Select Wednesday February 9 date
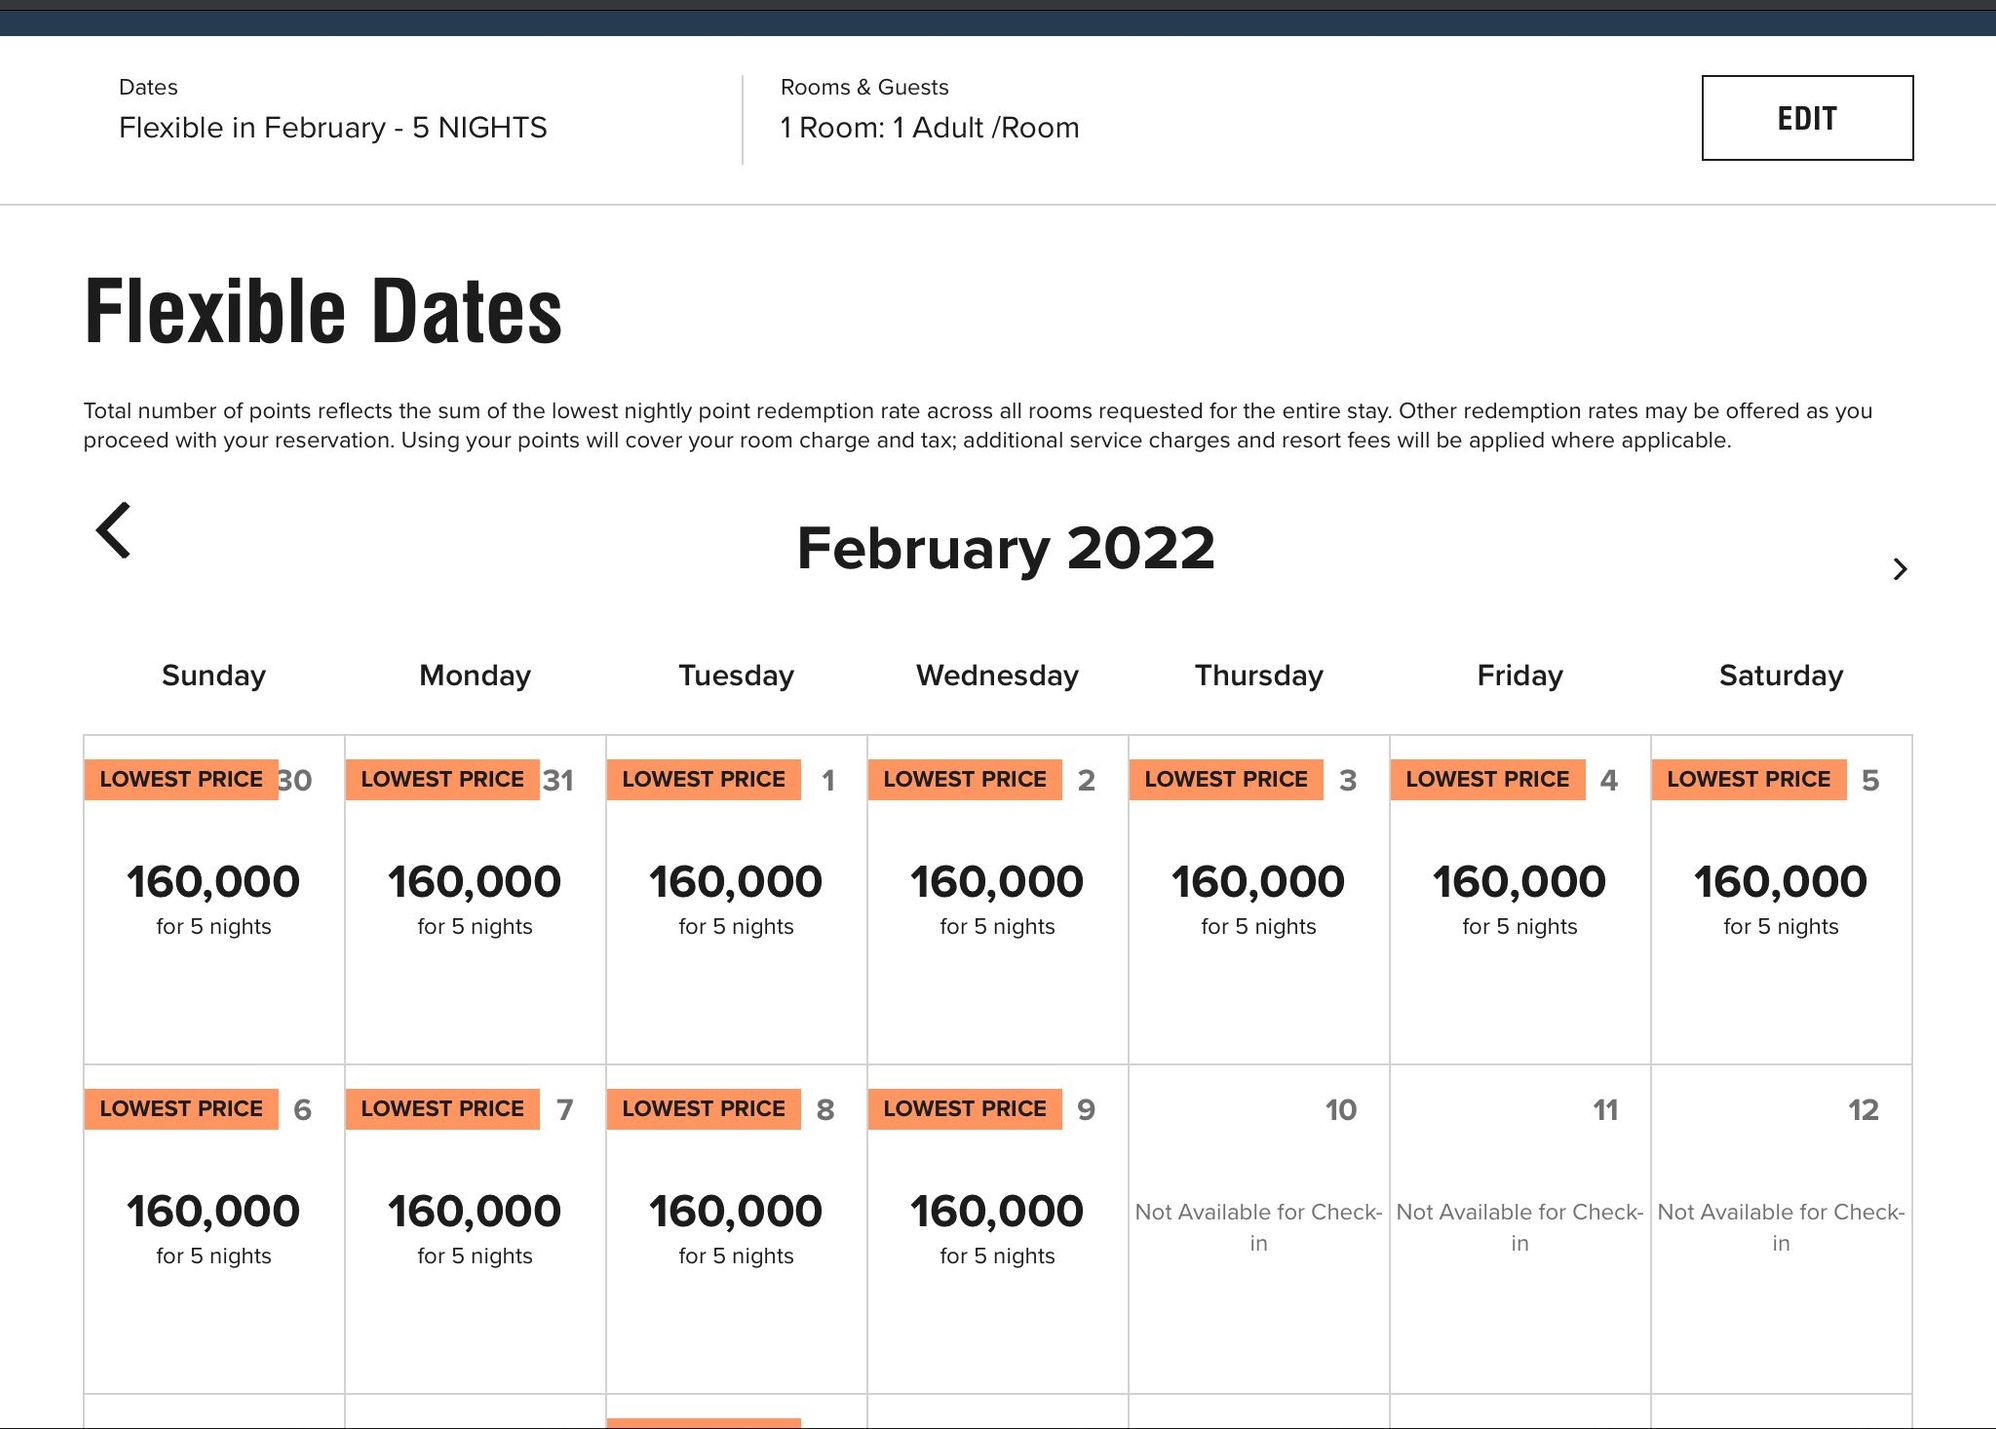Screen dimensions: 1996x1429 (997, 1229)
